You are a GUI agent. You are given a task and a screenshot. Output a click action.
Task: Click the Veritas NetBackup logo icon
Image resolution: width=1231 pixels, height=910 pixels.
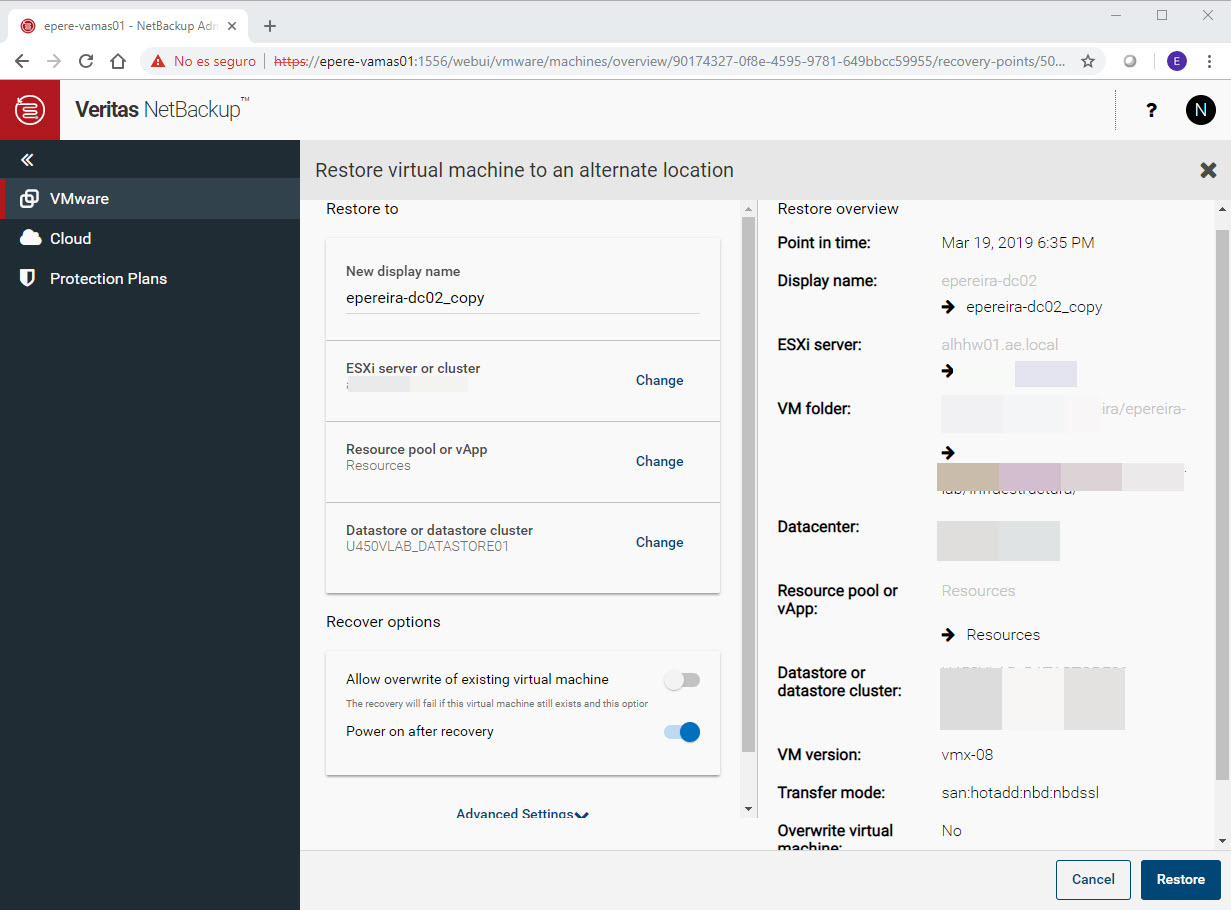[x=30, y=110]
